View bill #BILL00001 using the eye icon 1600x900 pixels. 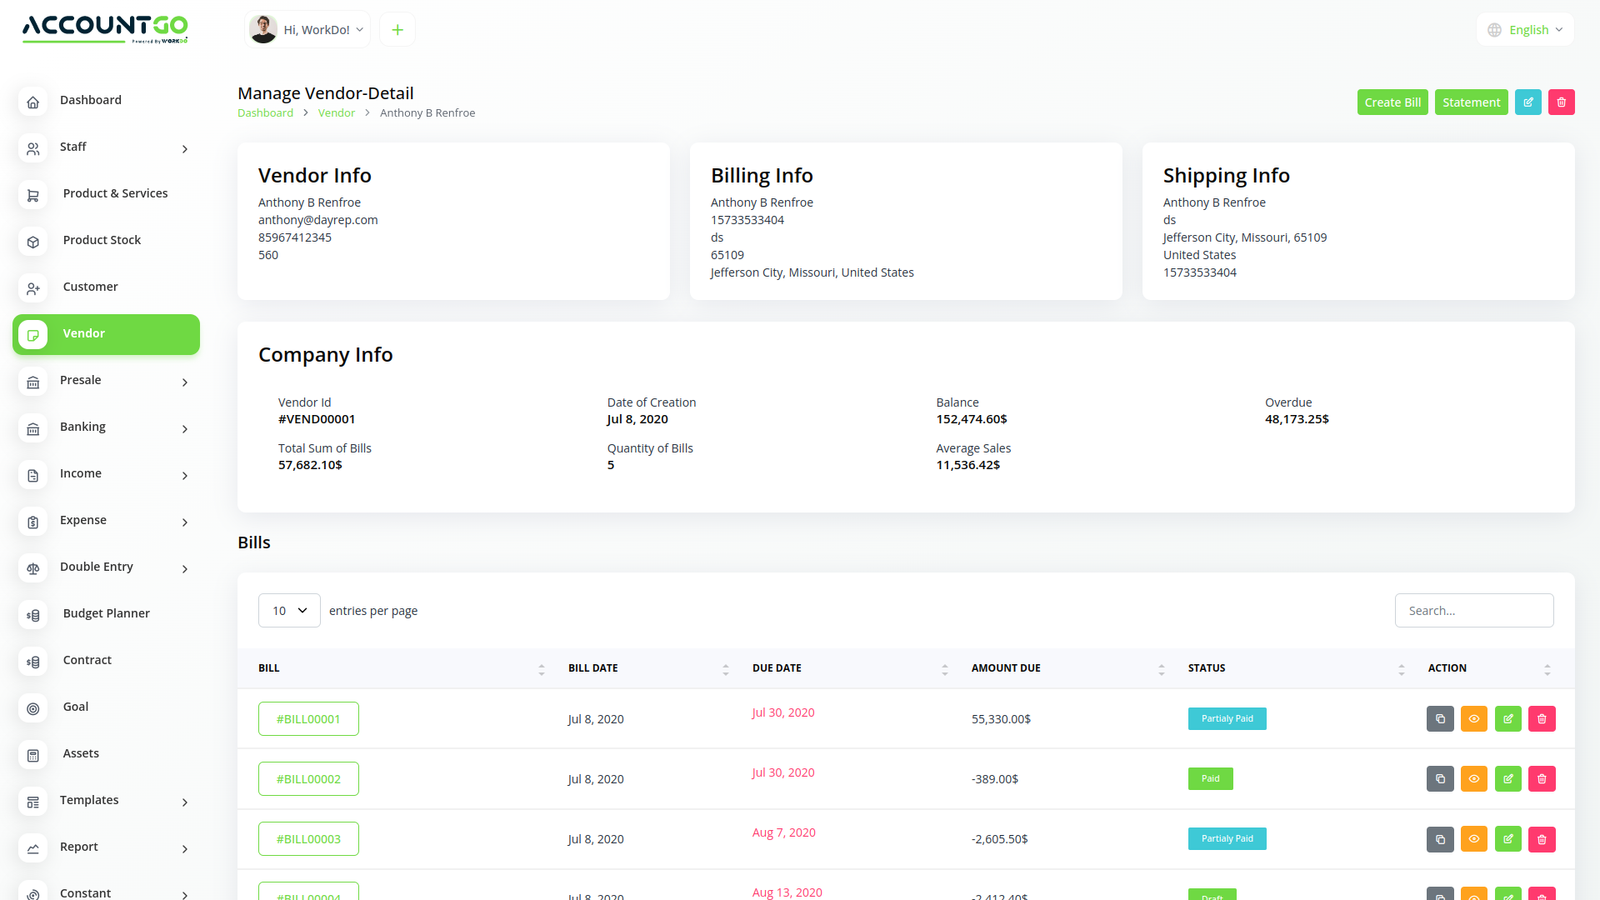1474,719
